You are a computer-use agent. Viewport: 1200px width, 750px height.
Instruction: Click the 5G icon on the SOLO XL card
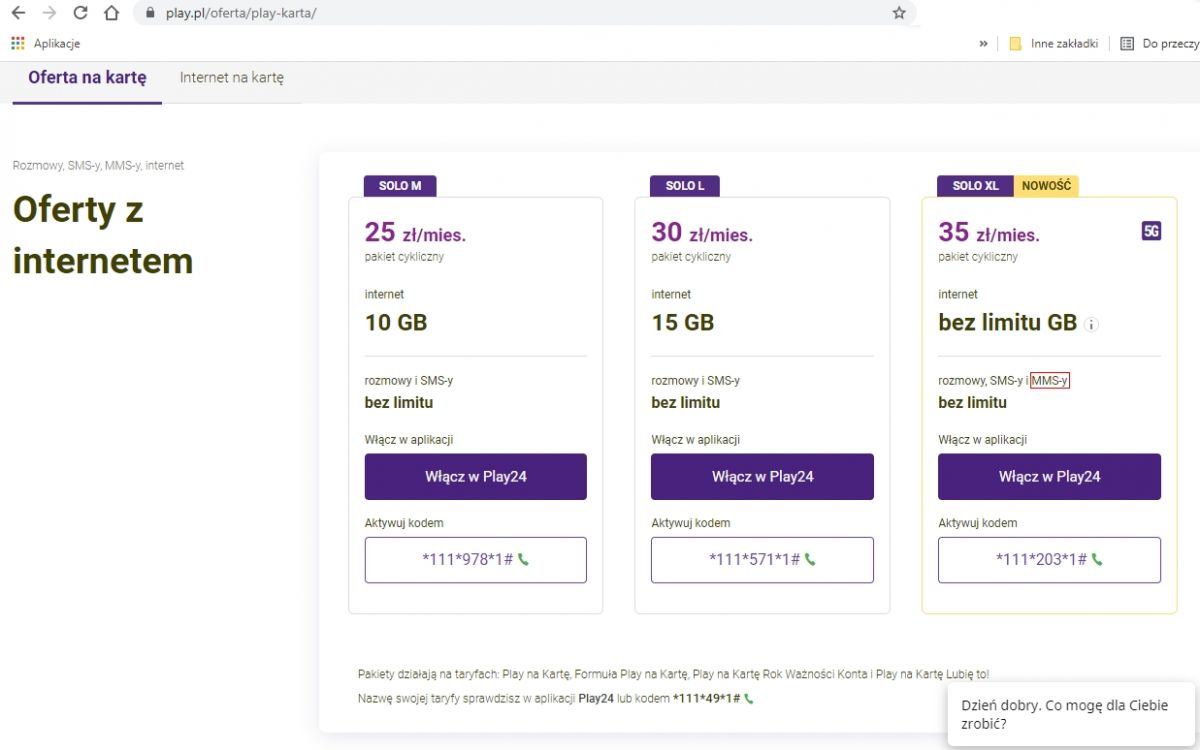coord(1151,232)
